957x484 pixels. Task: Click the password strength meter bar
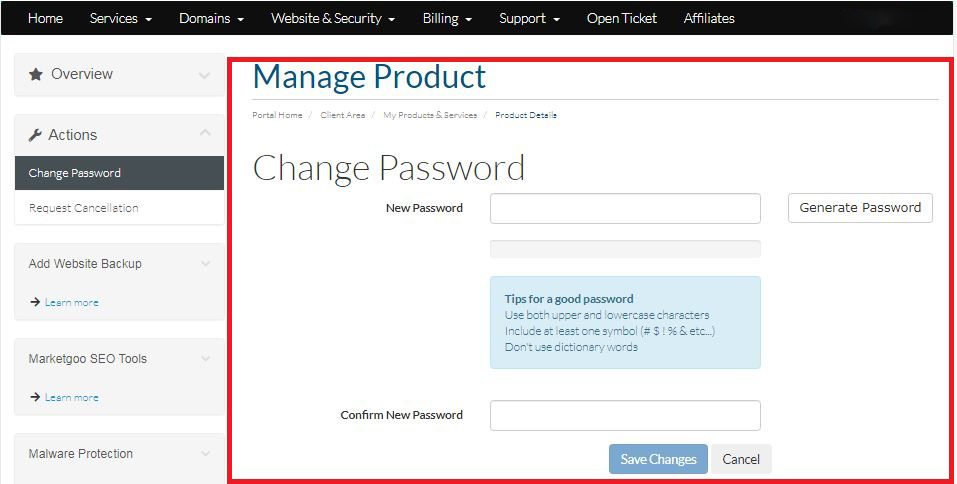[x=625, y=249]
